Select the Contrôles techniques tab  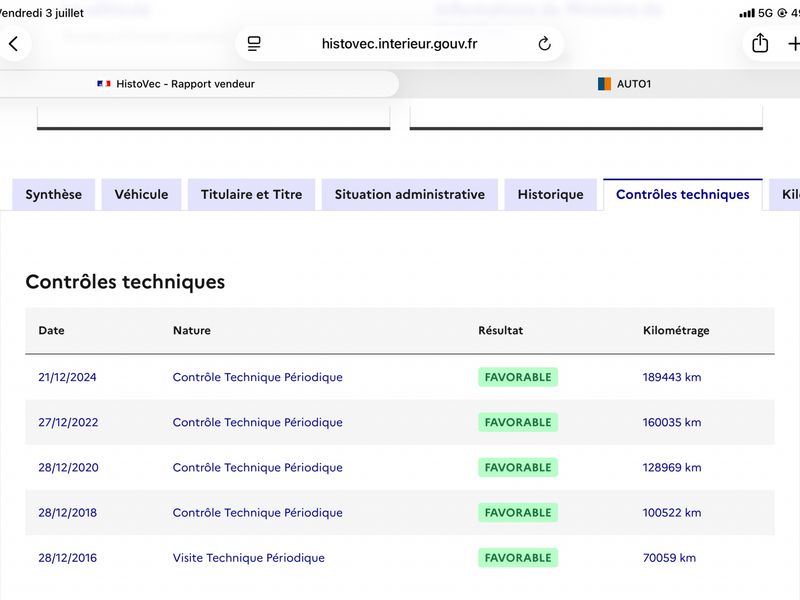coord(683,194)
